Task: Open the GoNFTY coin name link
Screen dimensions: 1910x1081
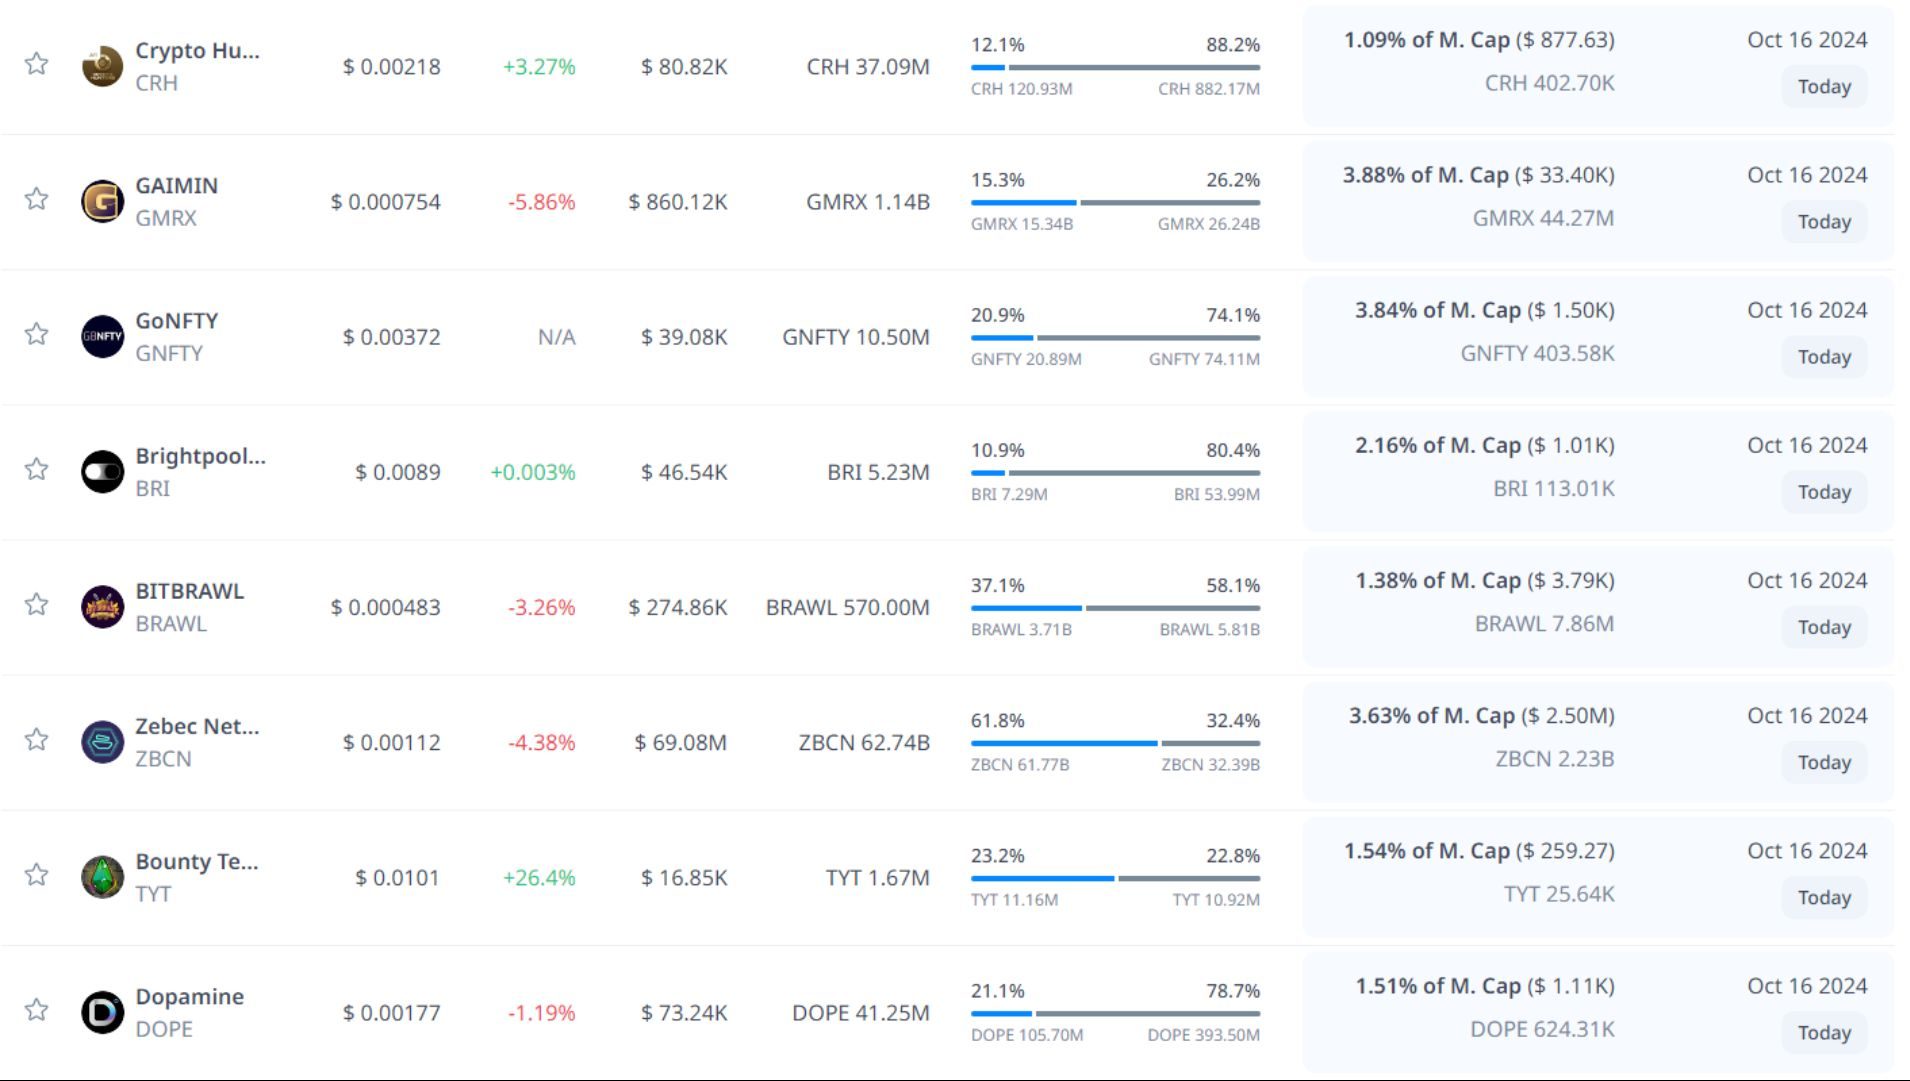Action: click(177, 321)
